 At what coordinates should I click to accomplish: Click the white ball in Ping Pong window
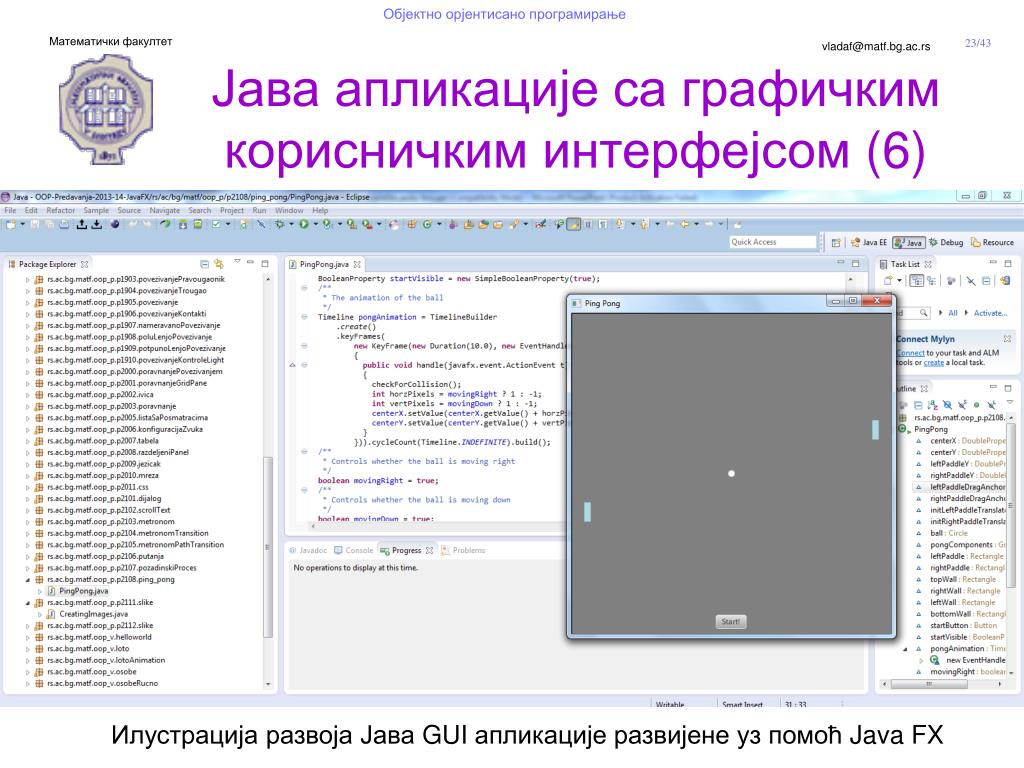tap(731, 473)
